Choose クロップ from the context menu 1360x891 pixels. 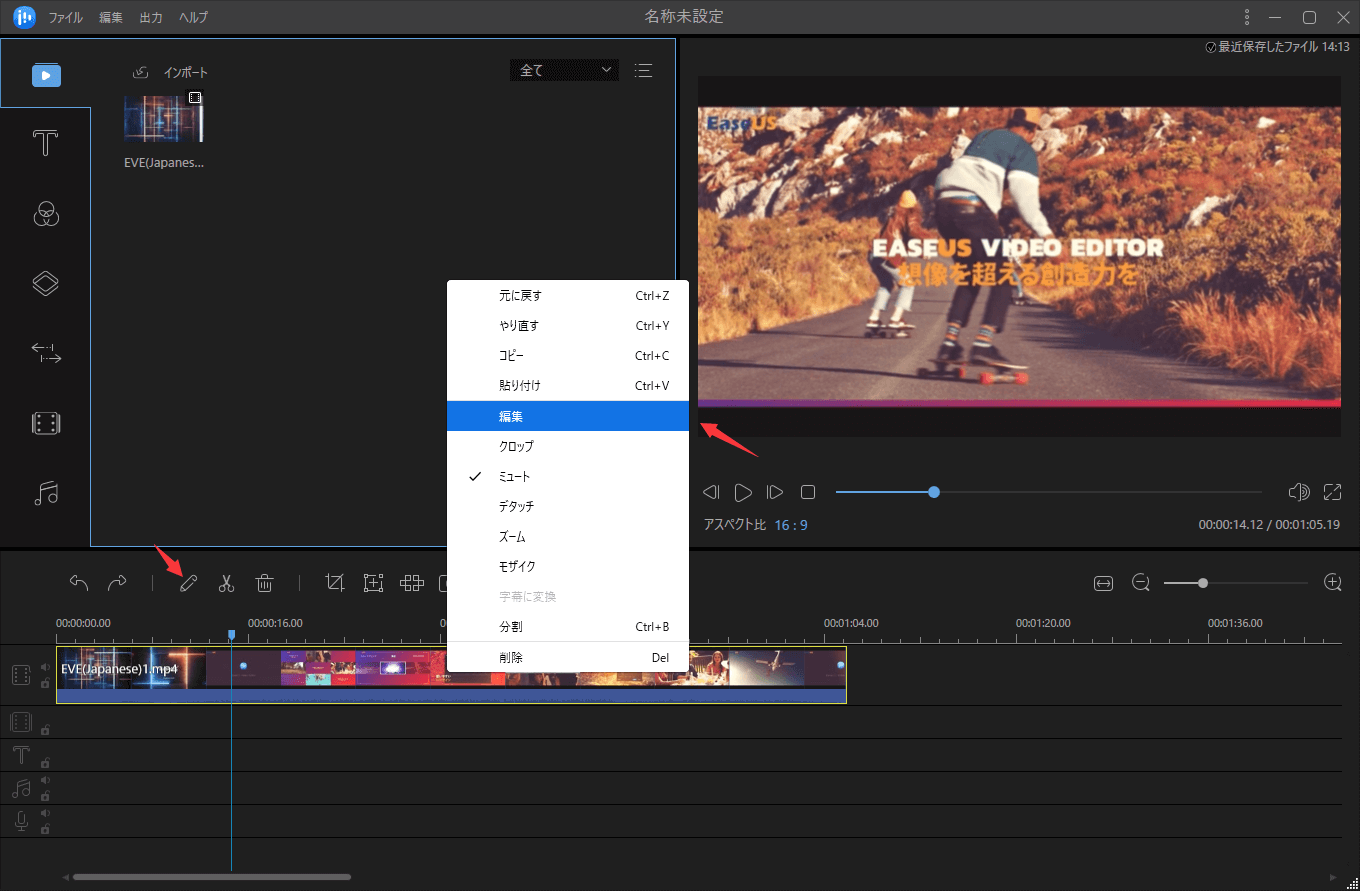point(568,446)
